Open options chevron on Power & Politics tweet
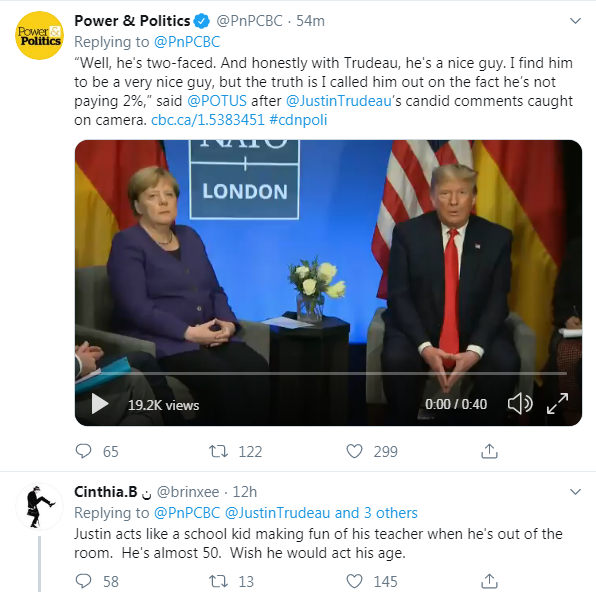 pos(575,21)
